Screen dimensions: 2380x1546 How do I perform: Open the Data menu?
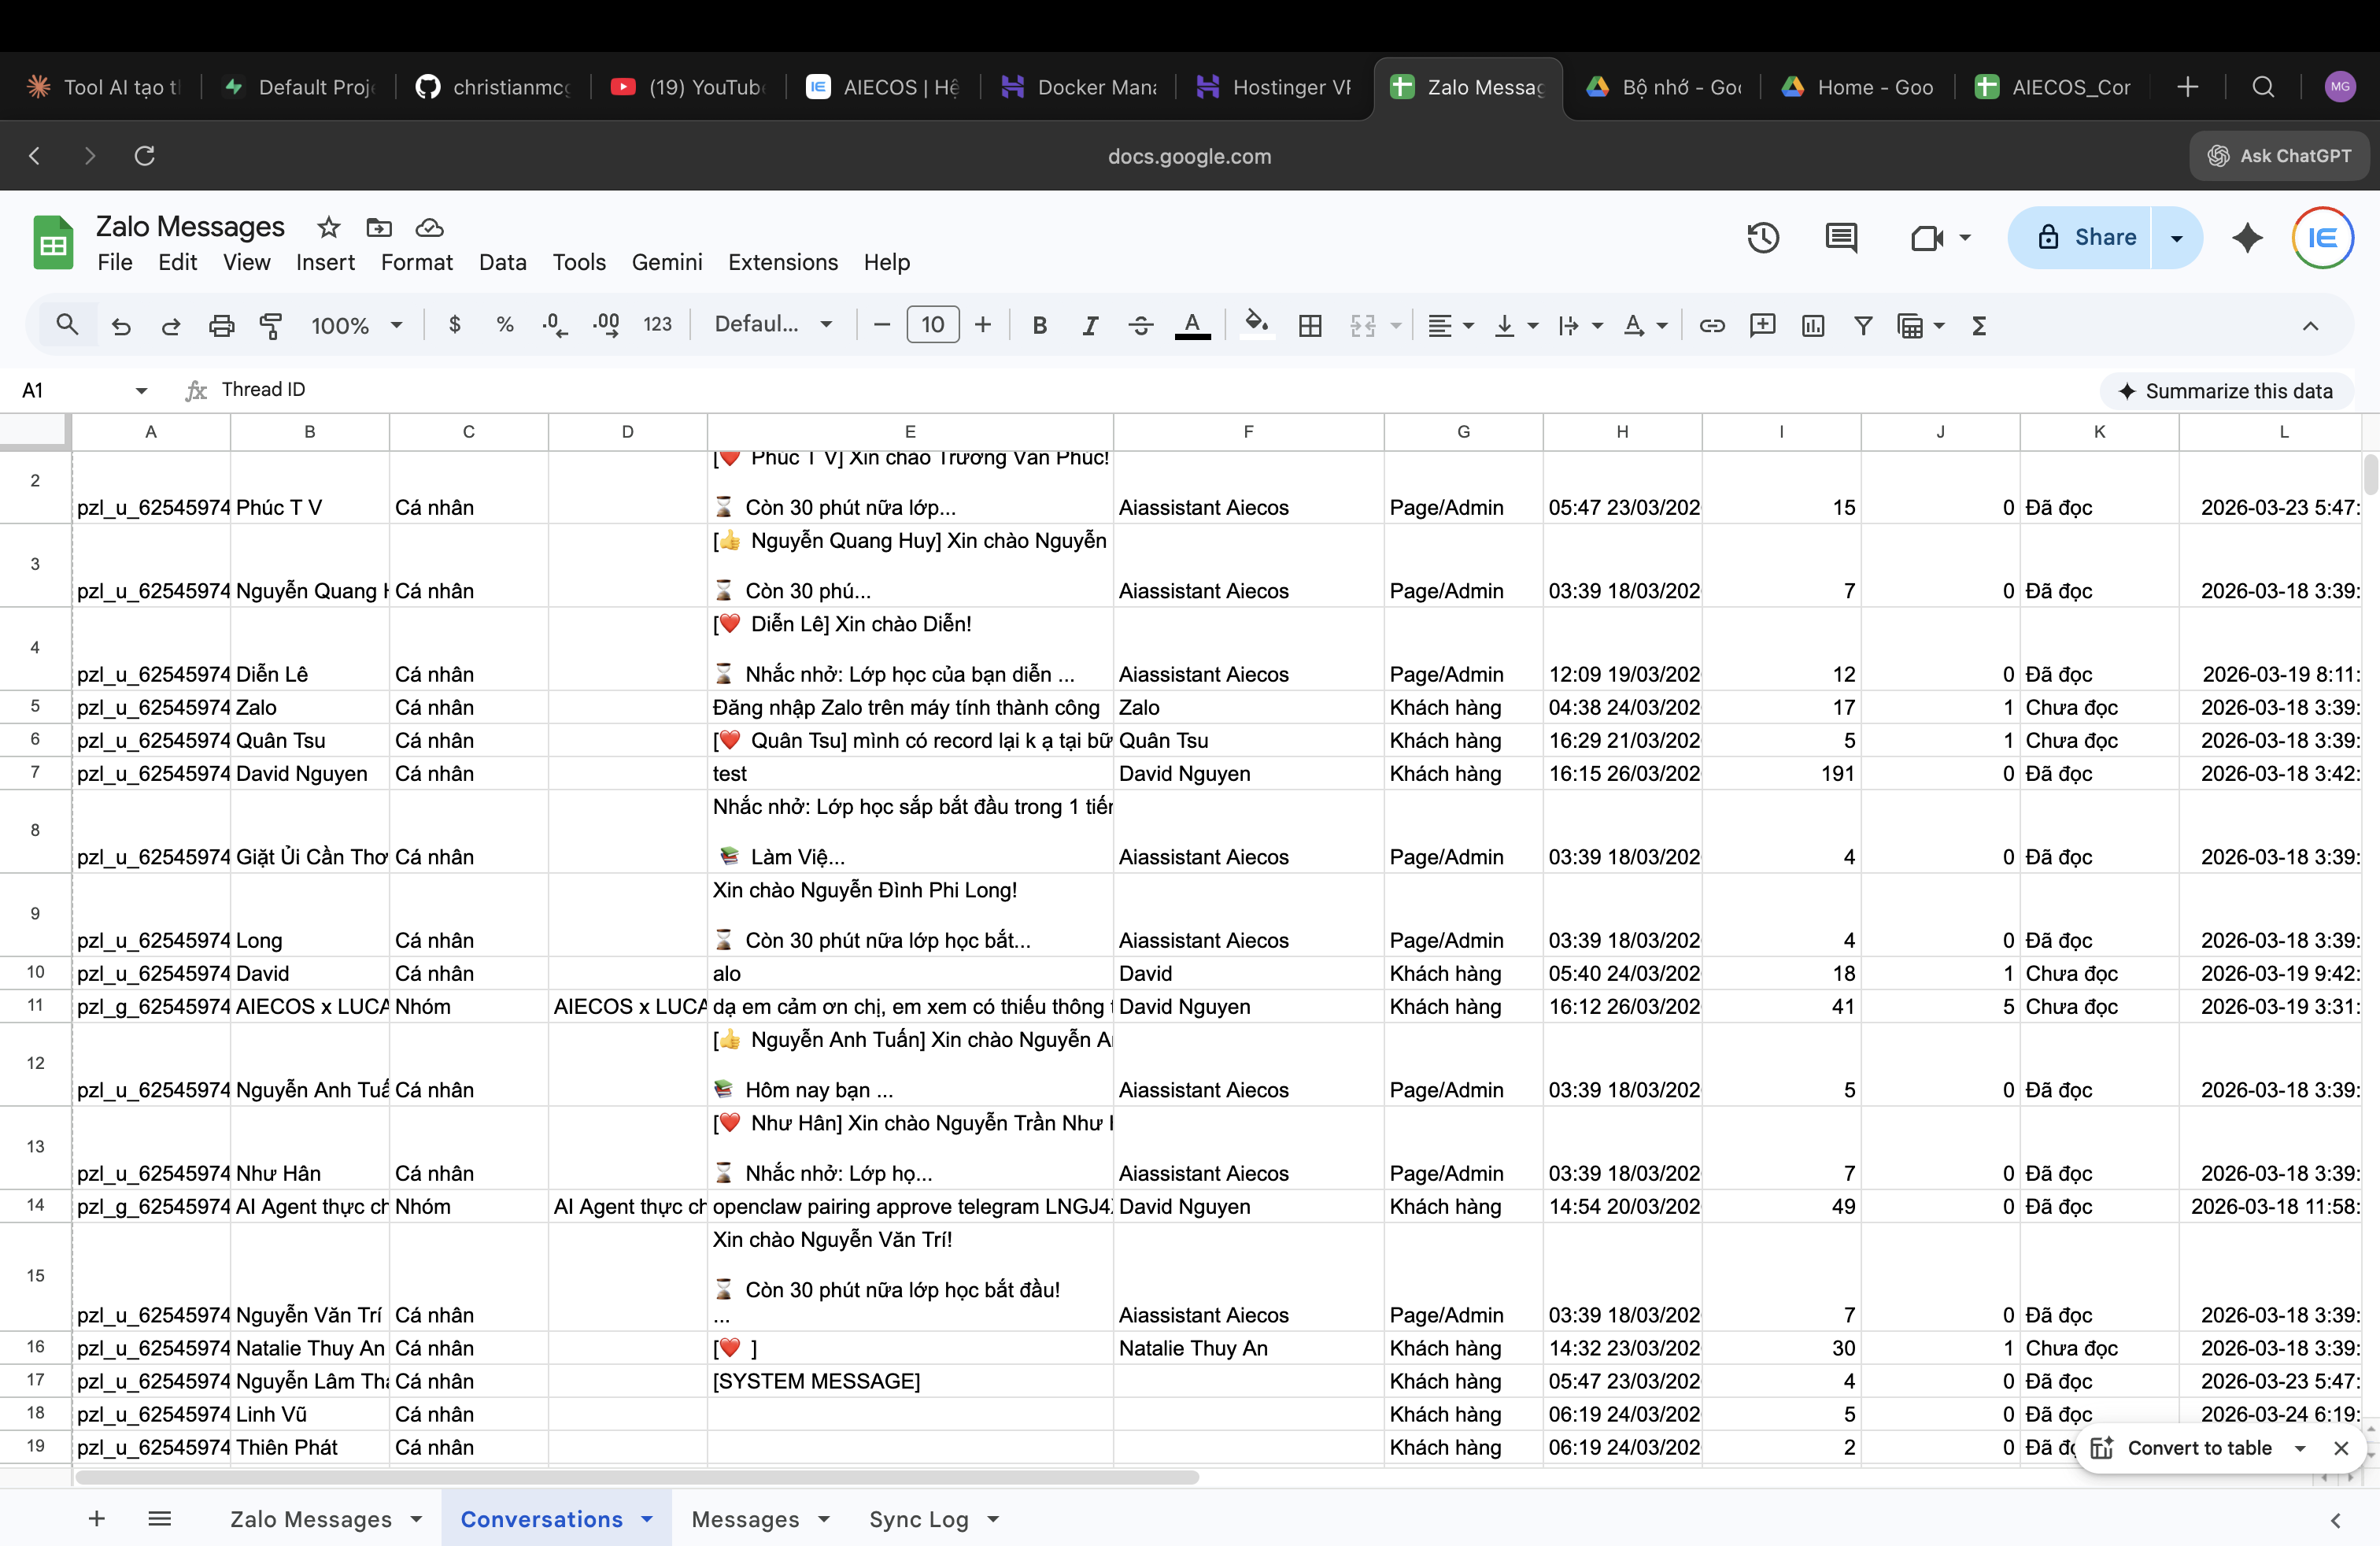tap(502, 262)
